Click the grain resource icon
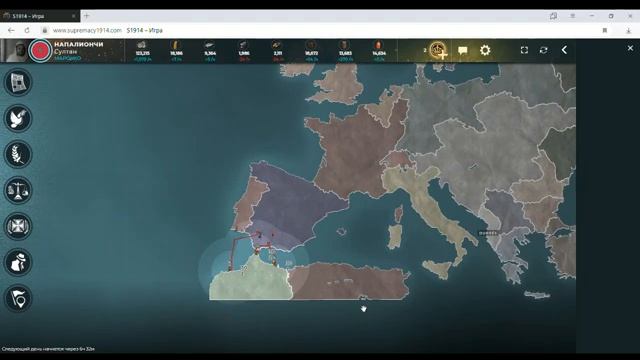 click(176, 44)
